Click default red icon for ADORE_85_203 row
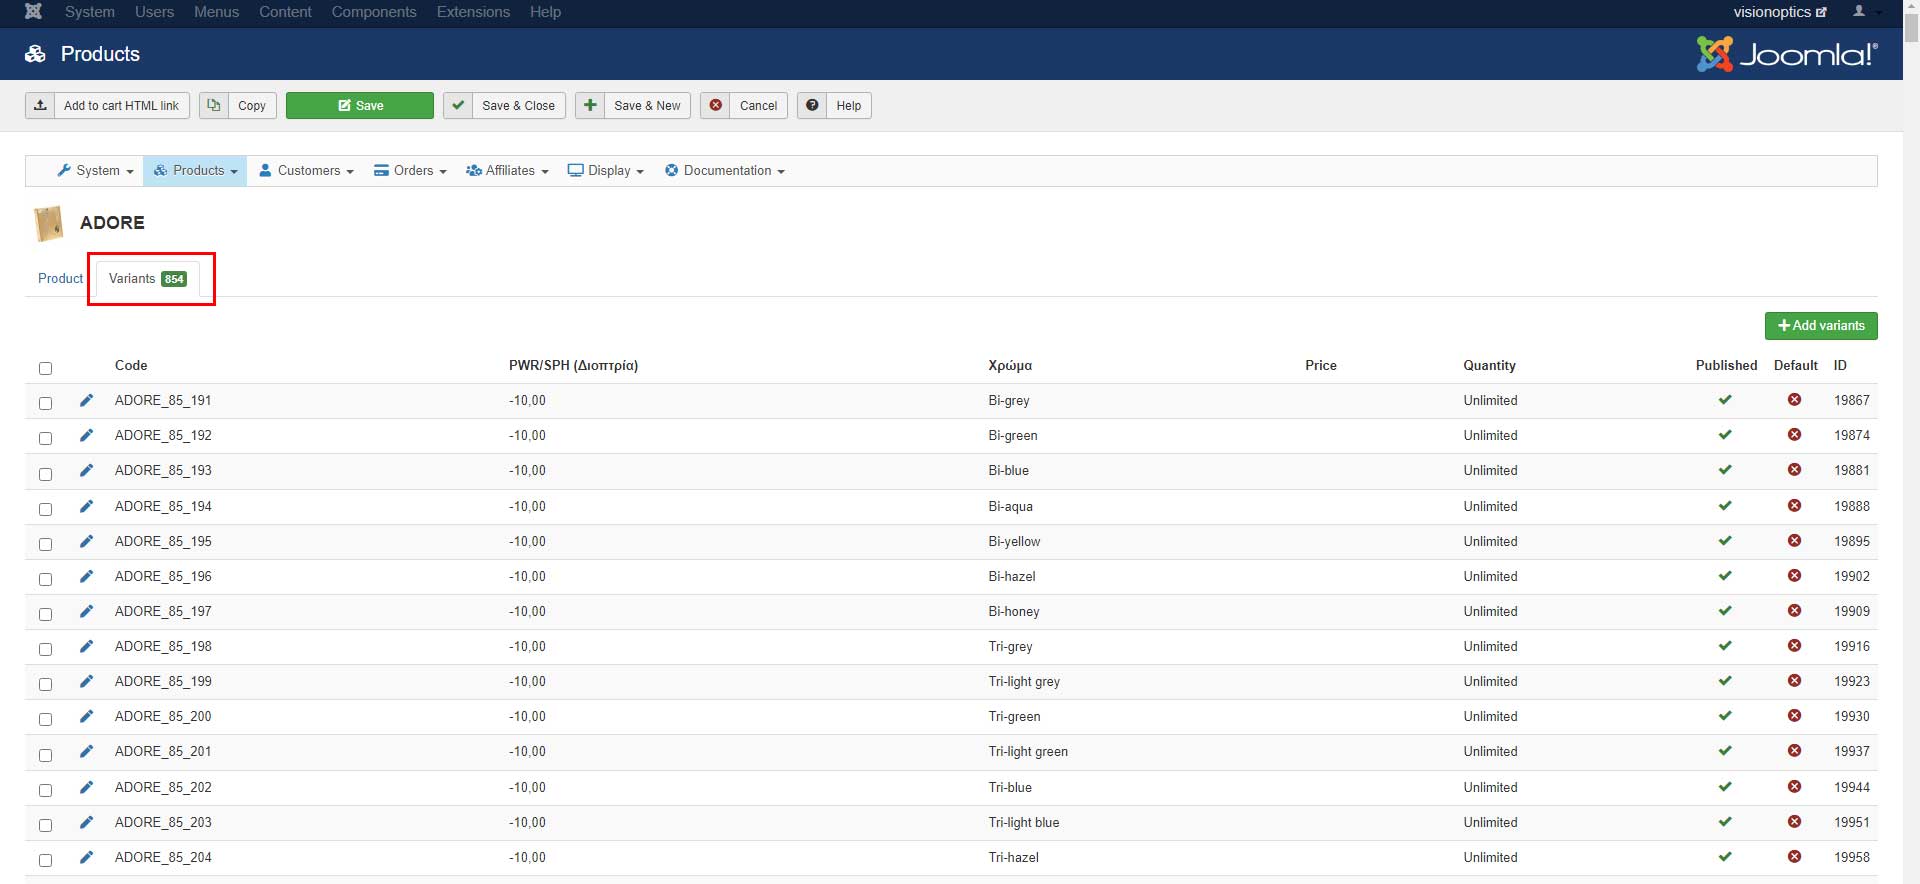 pos(1794,822)
